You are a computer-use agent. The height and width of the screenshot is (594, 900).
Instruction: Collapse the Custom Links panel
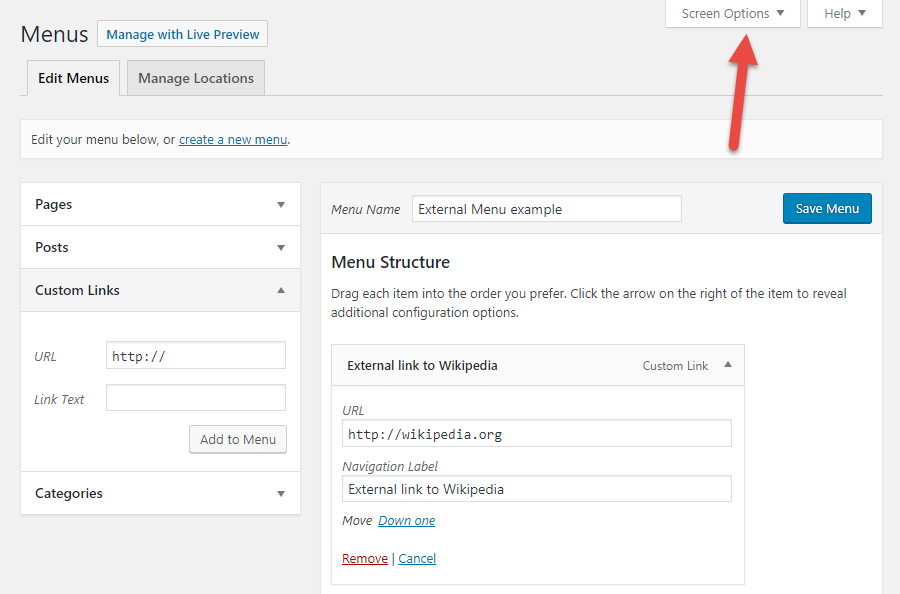point(160,290)
